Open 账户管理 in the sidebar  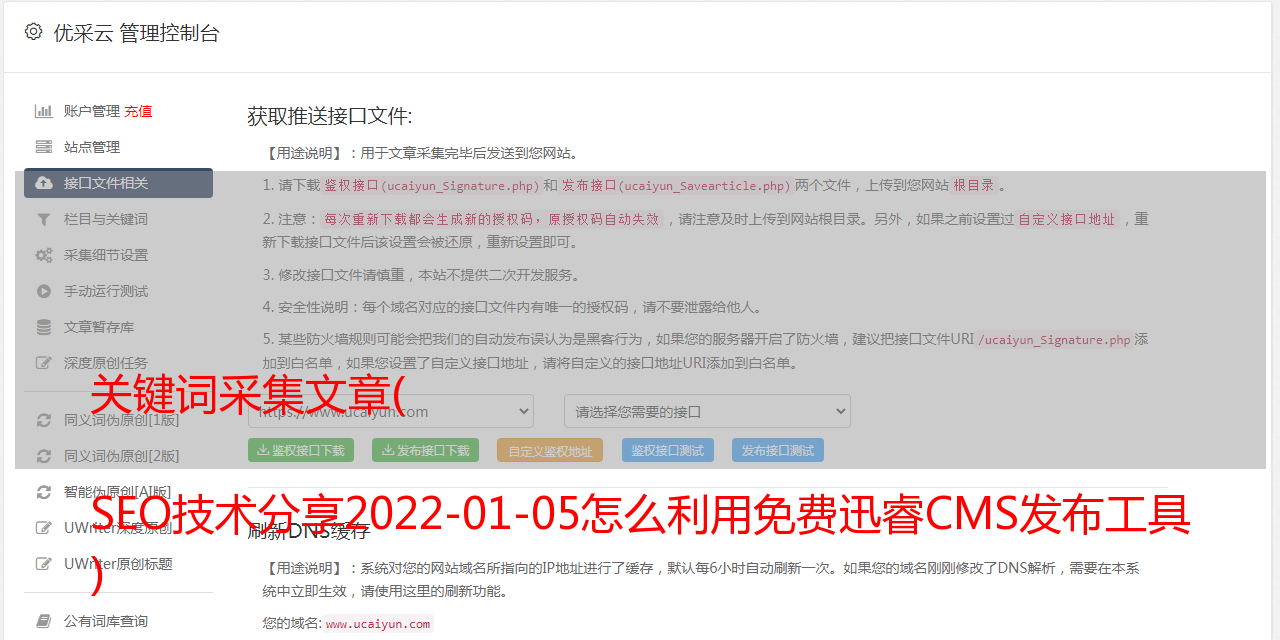tap(92, 111)
